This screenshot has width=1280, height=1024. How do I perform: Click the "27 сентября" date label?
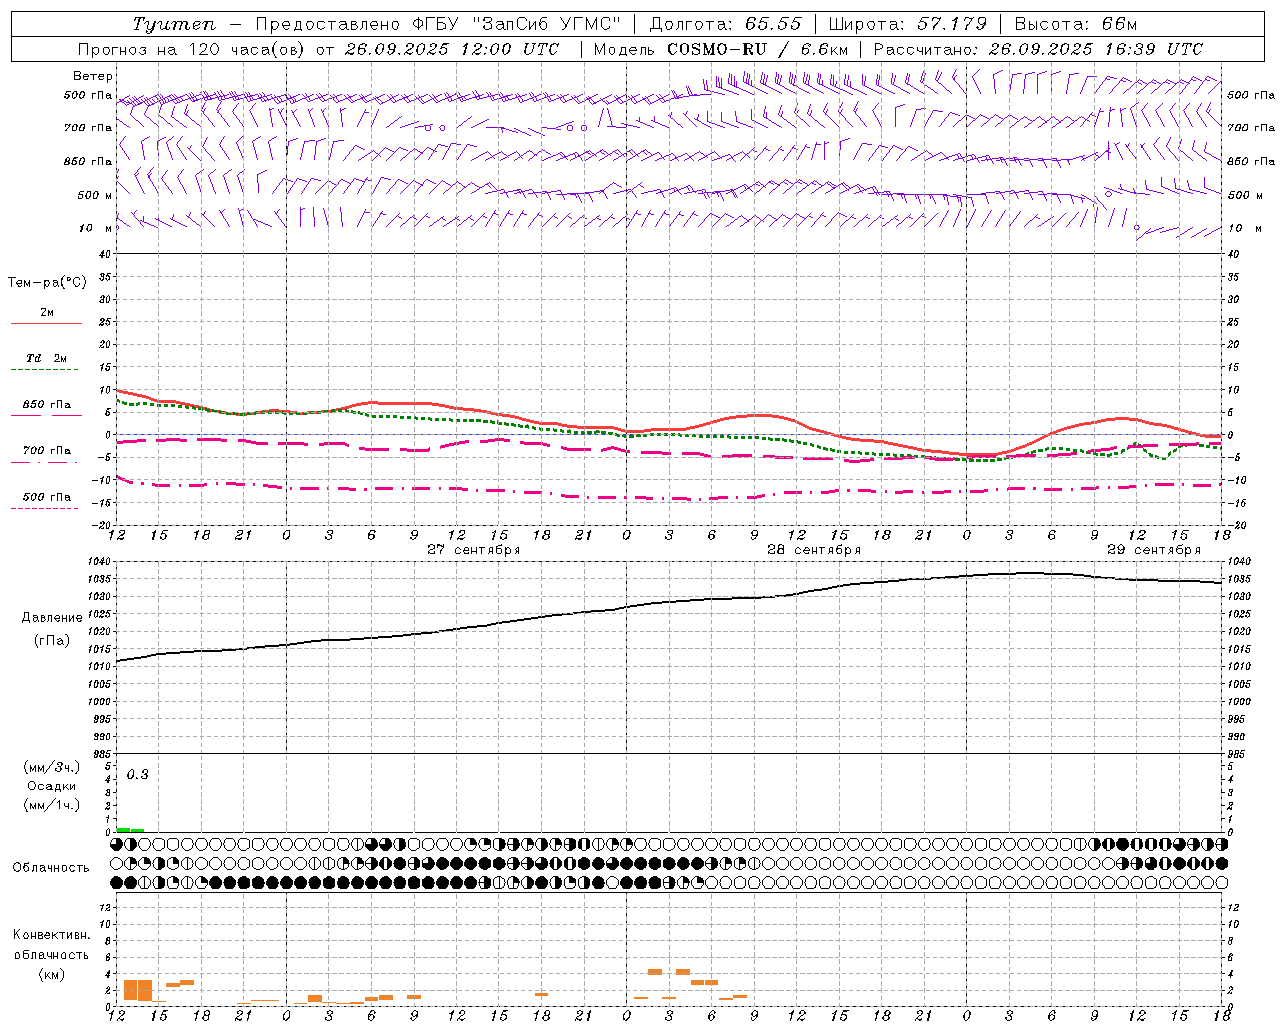[x=473, y=550]
